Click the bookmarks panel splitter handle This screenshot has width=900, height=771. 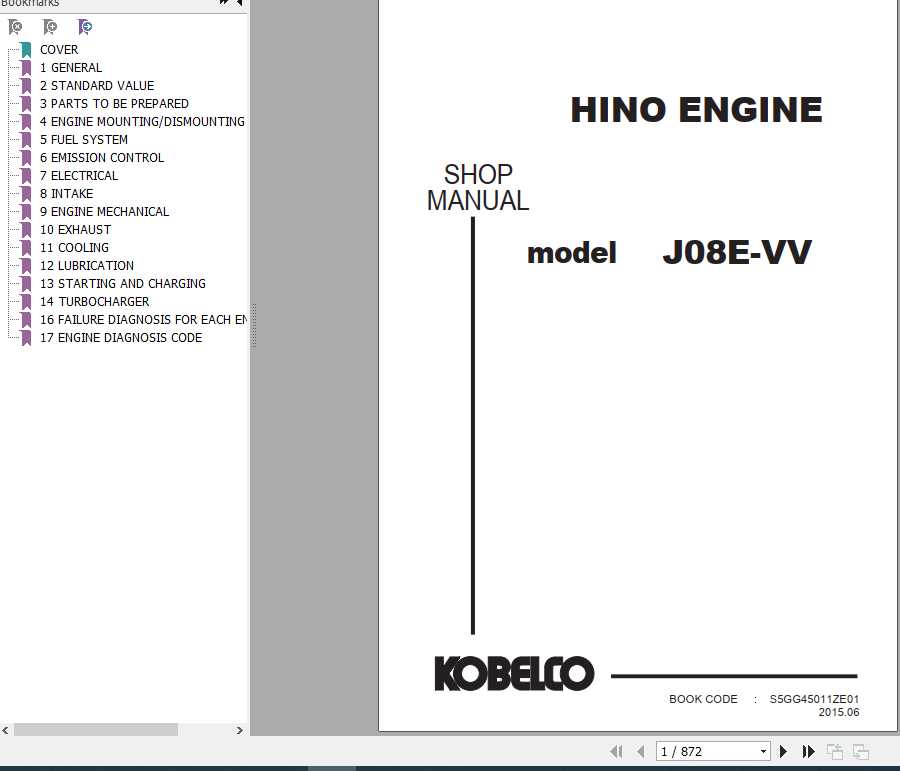pos(253,326)
